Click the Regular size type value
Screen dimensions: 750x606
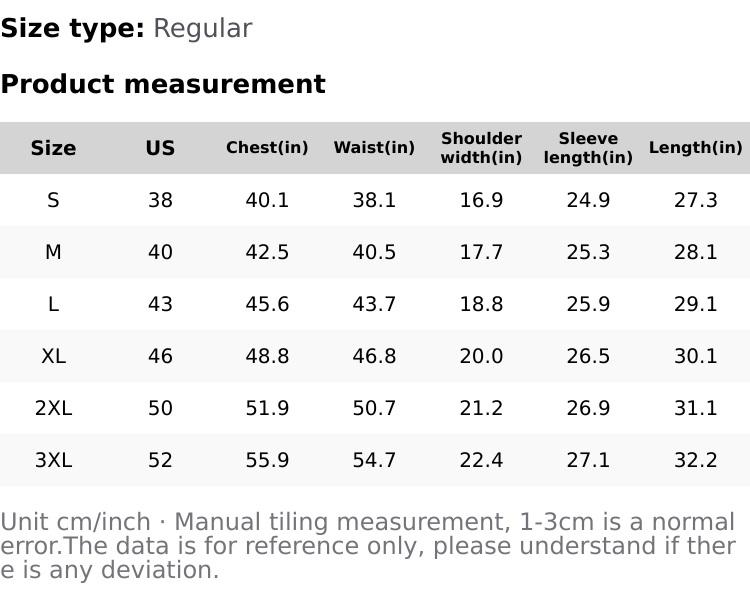pyautogui.click(x=202, y=29)
